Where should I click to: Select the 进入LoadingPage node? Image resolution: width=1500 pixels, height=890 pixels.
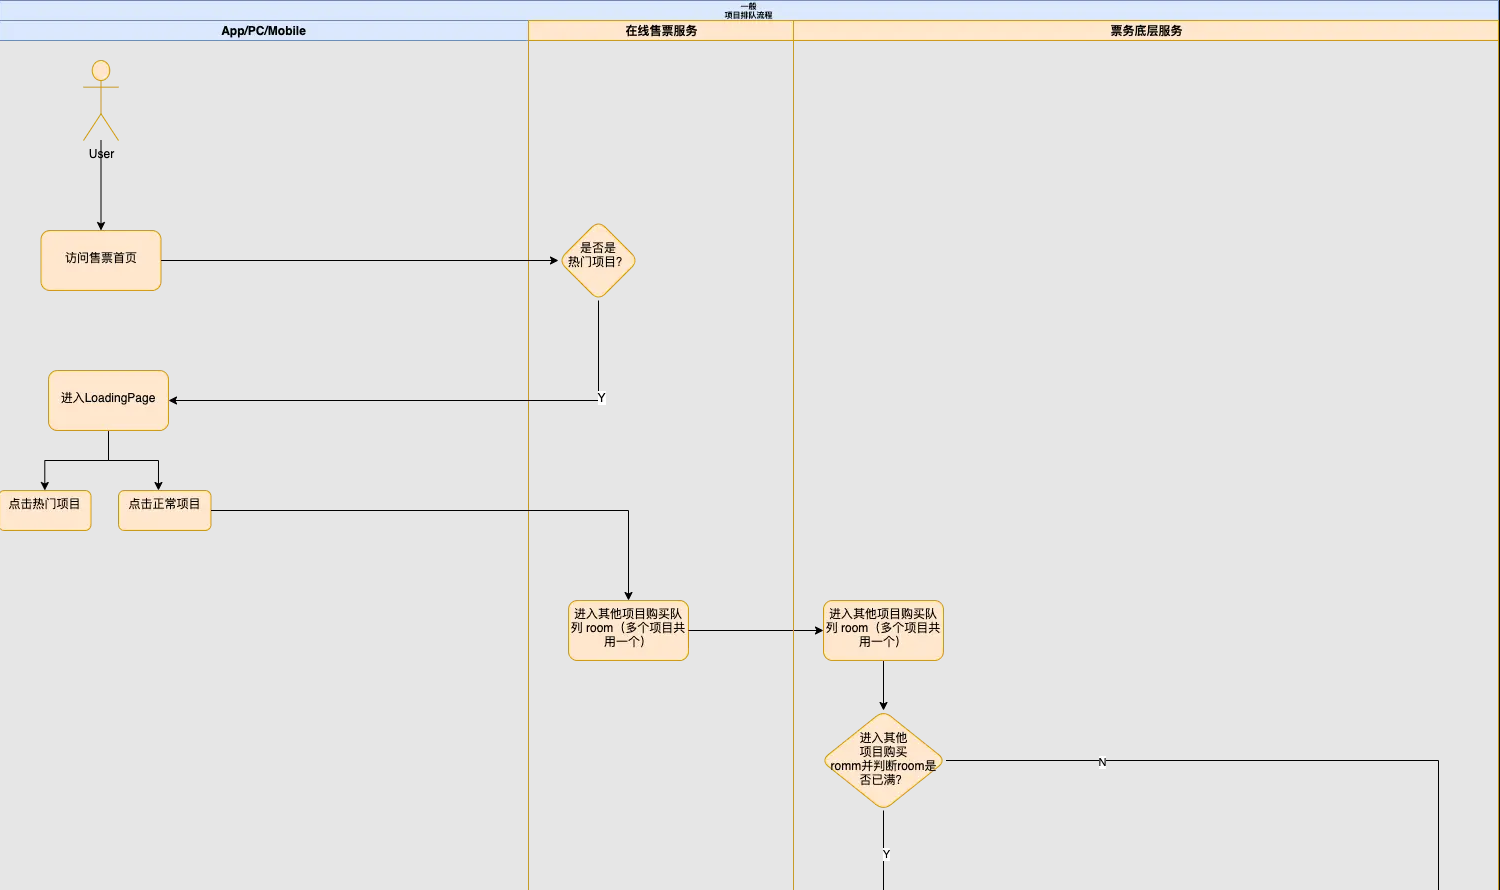(x=108, y=401)
